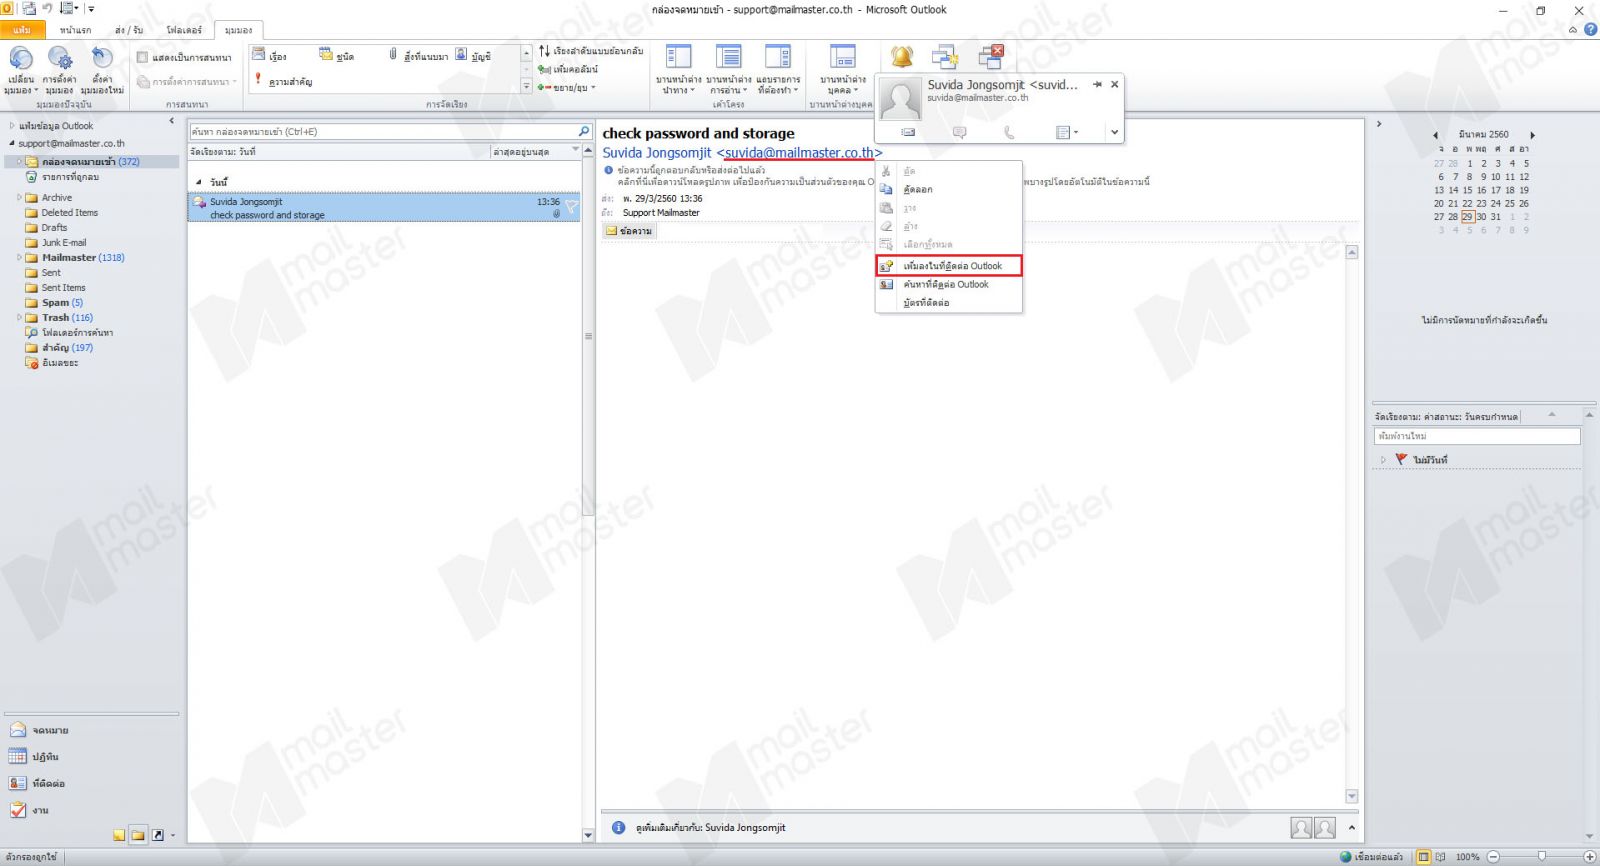The width and height of the screenshot is (1600, 866).
Task: Expand the Archive folder
Action: [x=19, y=198]
